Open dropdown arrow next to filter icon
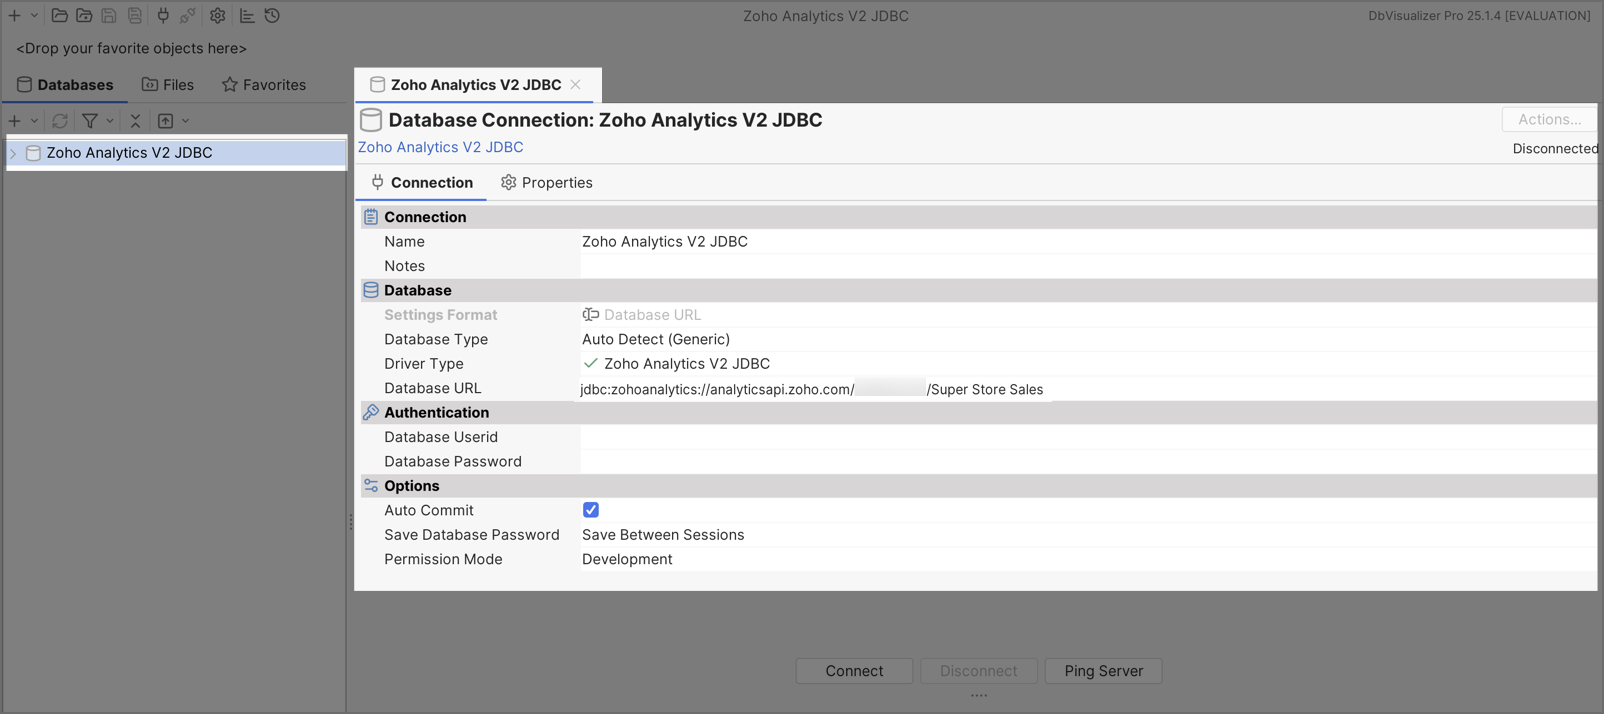The image size is (1604, 714). (110, 121)
